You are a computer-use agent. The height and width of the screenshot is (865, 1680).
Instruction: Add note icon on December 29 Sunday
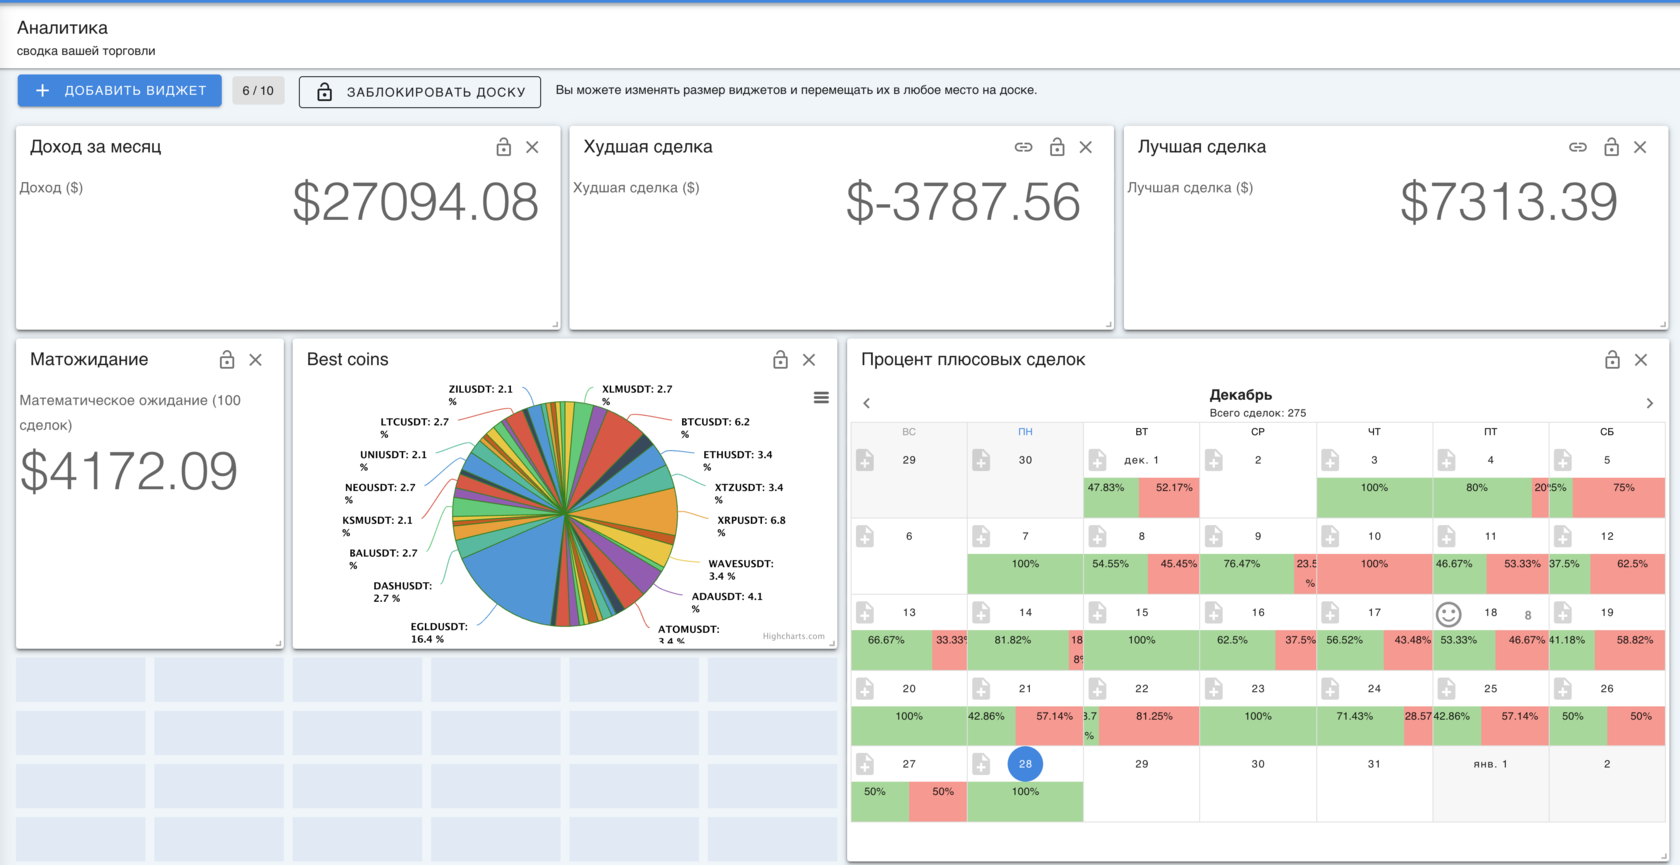pos(866,460)
